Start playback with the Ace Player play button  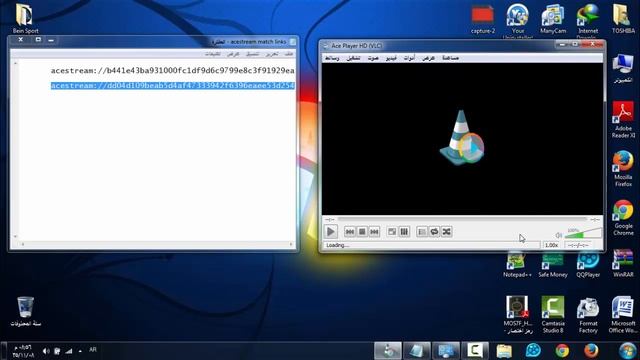(x=331, y=232)
